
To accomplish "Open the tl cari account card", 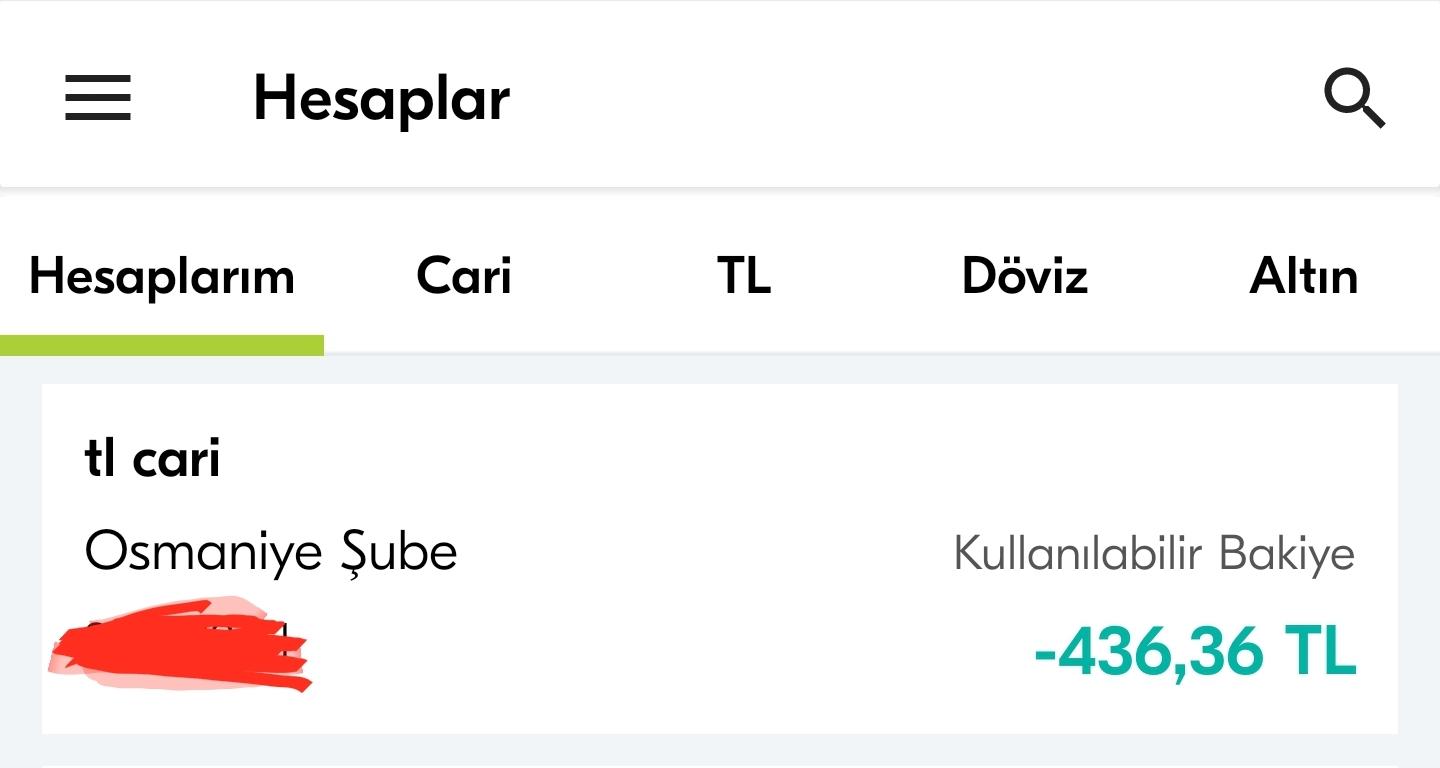I will [x=720, y=559].
